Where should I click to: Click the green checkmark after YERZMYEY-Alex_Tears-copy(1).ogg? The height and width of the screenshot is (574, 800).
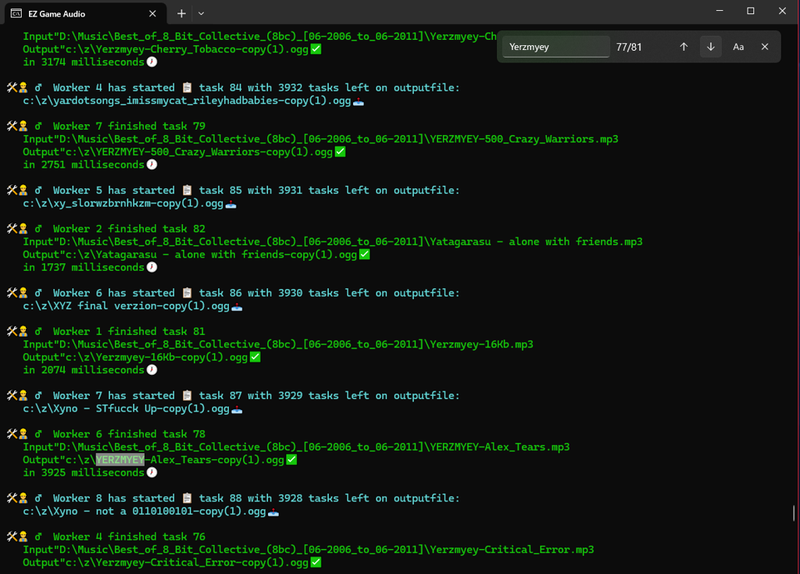291,459
